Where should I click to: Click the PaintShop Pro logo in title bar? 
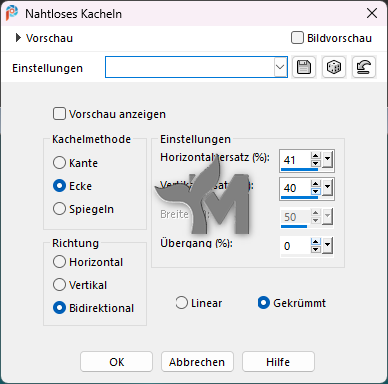[12, 13]
